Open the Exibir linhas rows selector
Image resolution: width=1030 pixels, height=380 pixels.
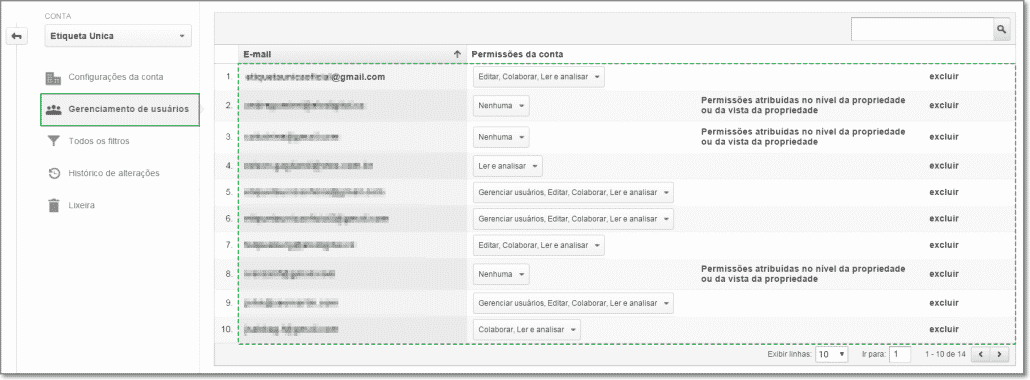pos(831,354)
